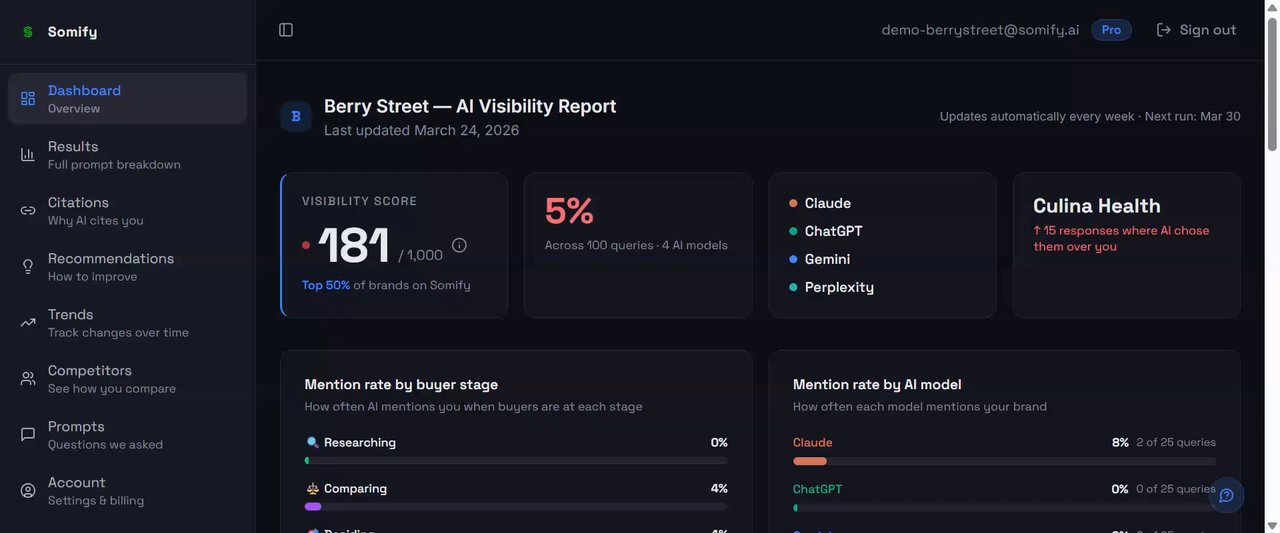Open the floating chat support button
The width and height of the screenshot is (1280, 533).
[1226, 495]
